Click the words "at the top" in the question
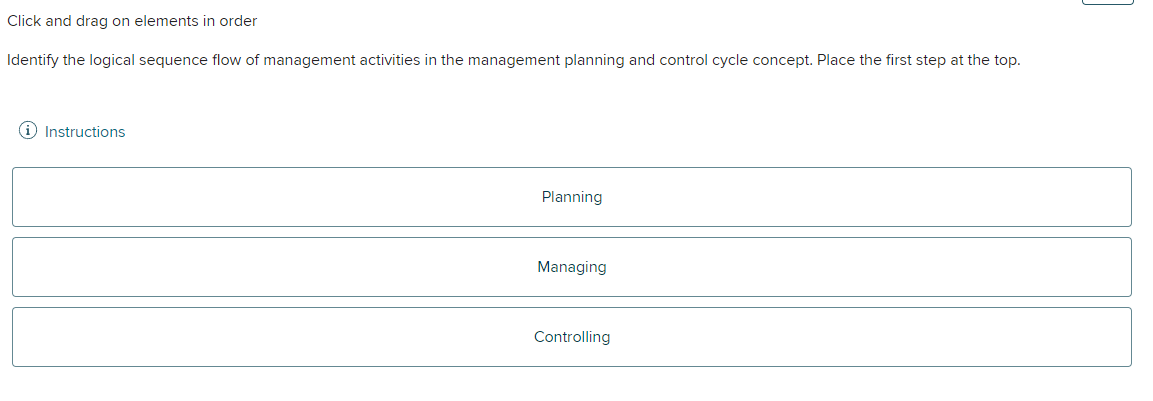 coord(985,60)
